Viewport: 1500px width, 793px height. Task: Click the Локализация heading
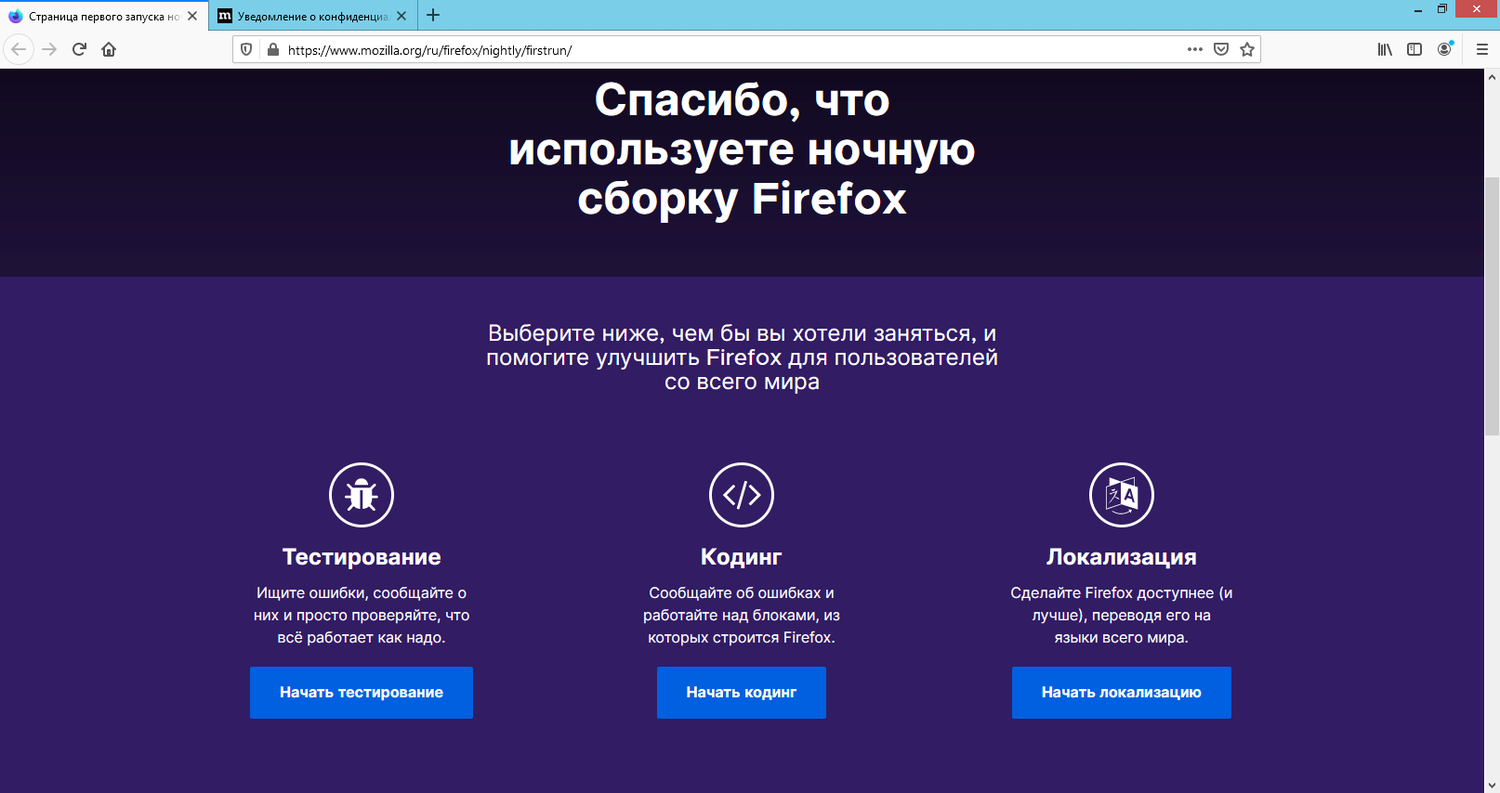point(1121,557)
